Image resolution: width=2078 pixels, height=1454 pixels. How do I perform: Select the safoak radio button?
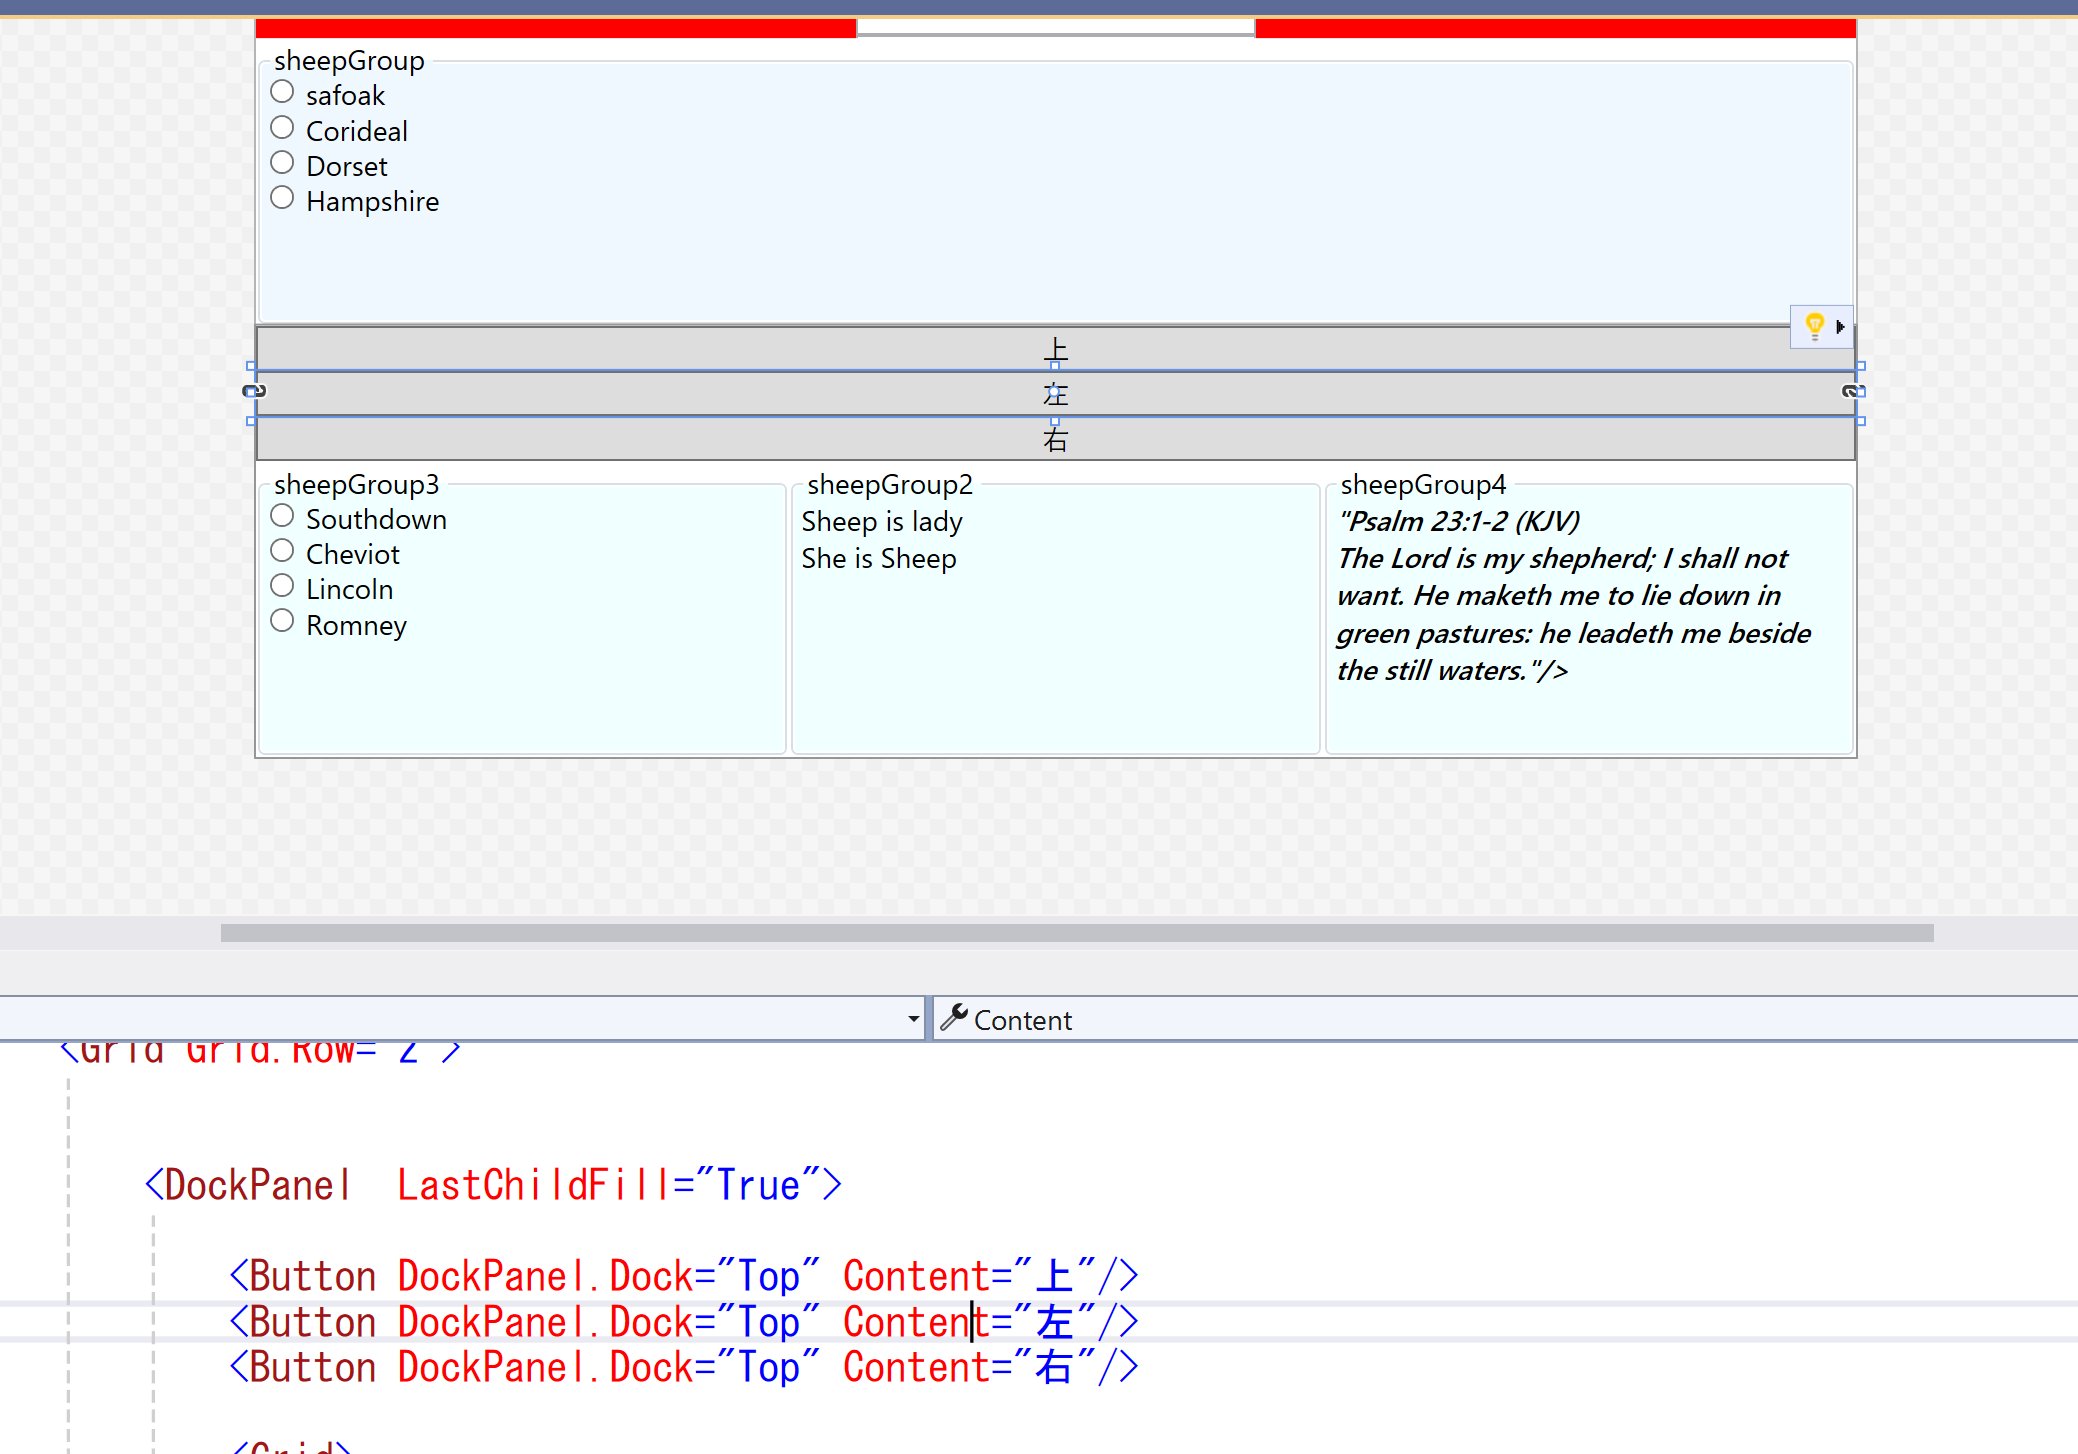pos(283,92)
